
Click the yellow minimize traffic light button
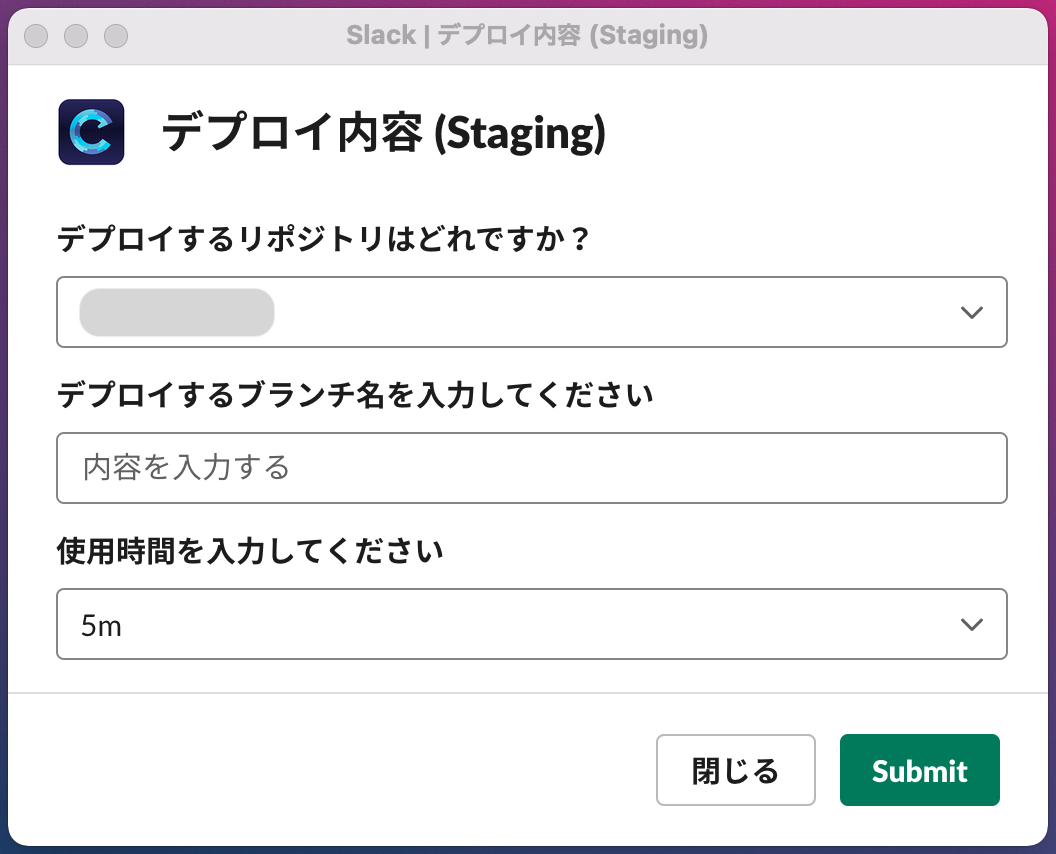coord(76,35)
